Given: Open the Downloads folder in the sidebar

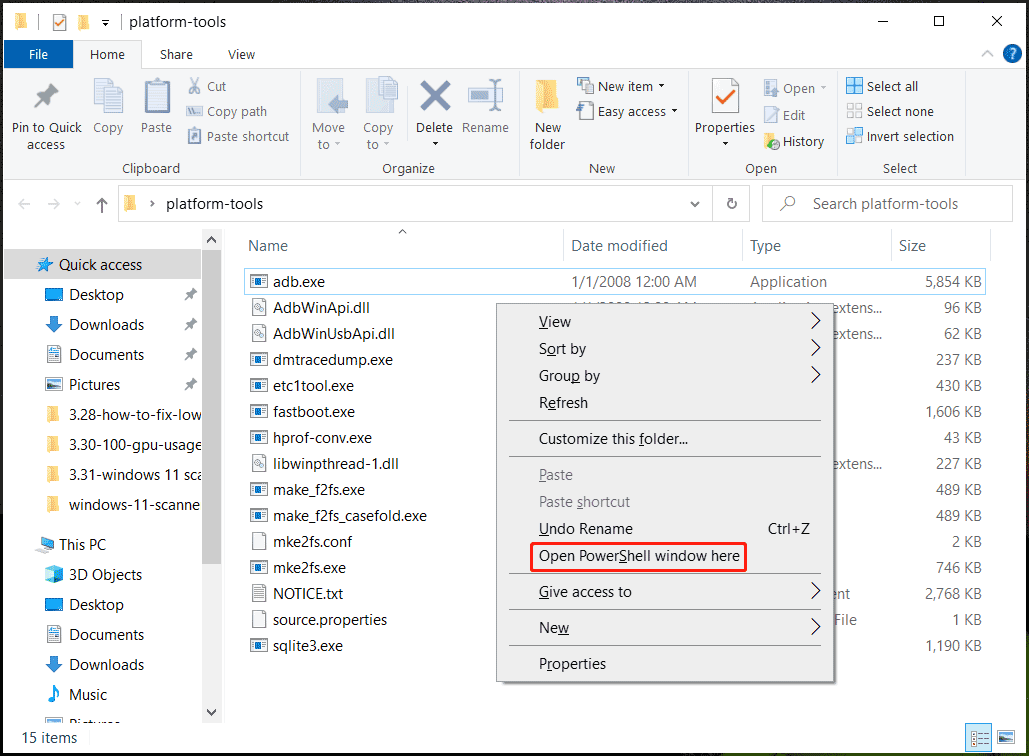Looking at the screenshot, I should tap(104, 324).
